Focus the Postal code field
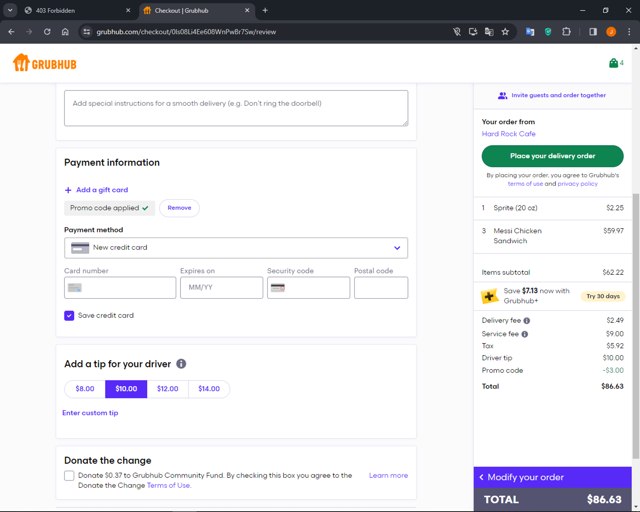The image size is (640, 512). 381,287
